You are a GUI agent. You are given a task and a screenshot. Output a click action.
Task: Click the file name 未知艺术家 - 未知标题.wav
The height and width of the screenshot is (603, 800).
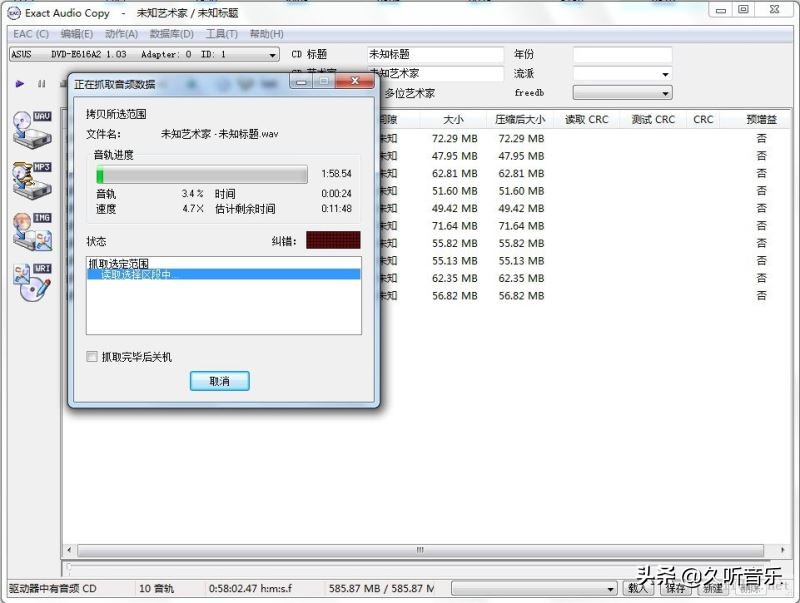click(x=219, y=134)
